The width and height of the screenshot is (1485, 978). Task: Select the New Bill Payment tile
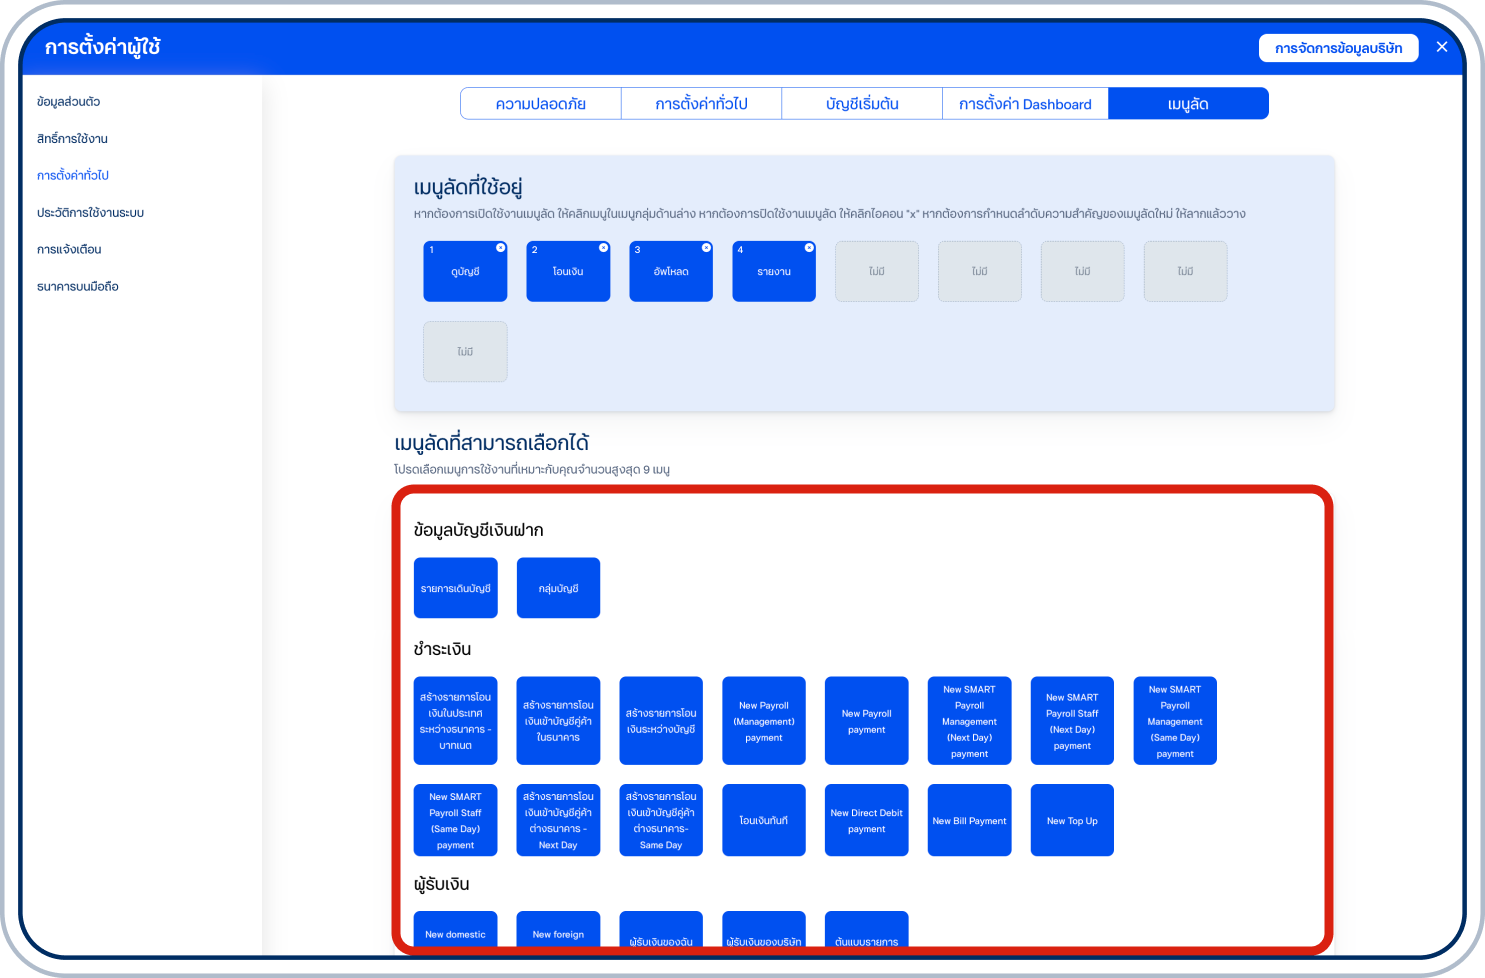(969, 820)
